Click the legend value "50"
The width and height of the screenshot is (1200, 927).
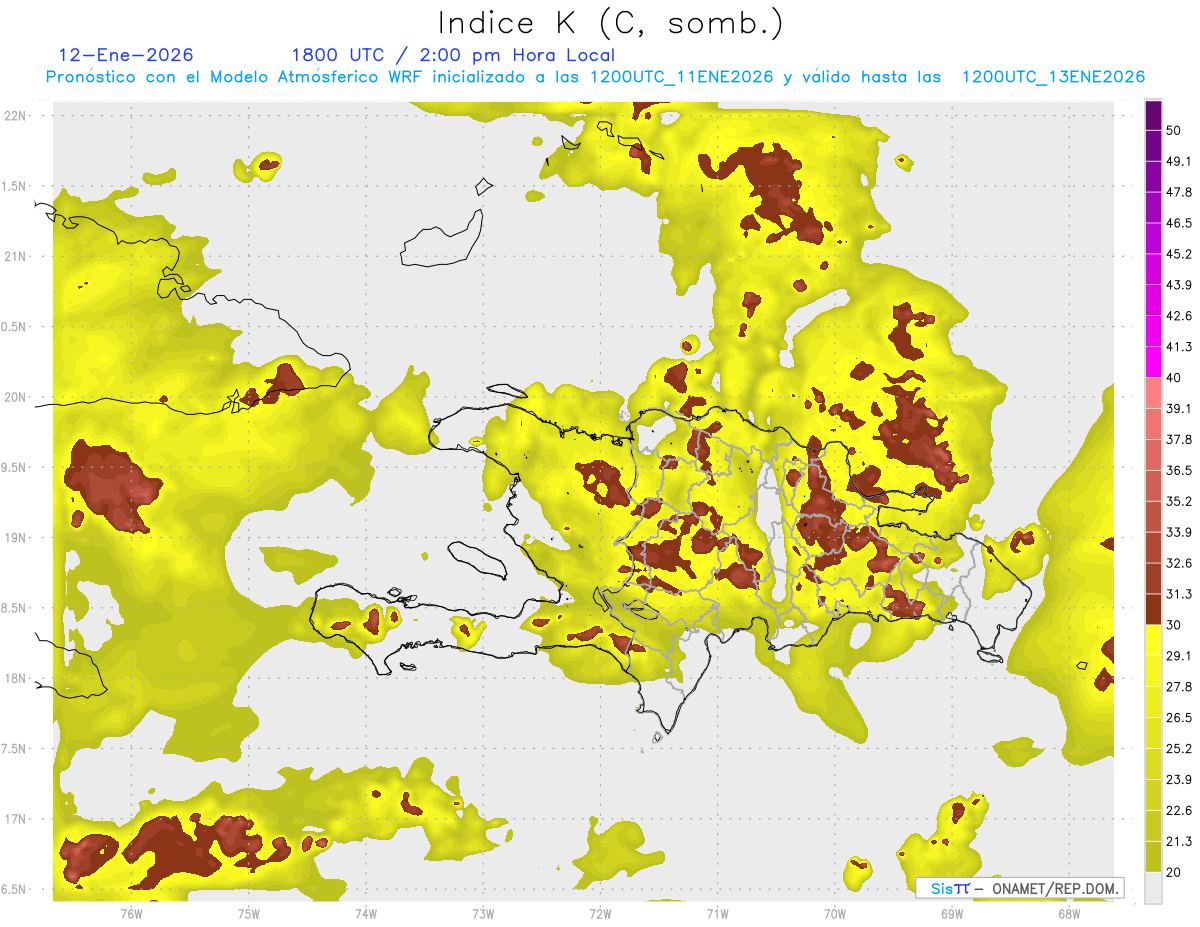1174,130
